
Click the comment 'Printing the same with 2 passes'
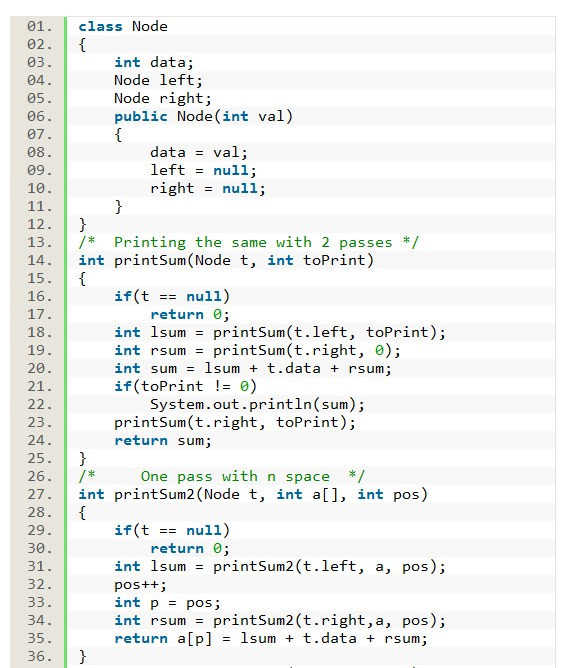pos(249,242)
